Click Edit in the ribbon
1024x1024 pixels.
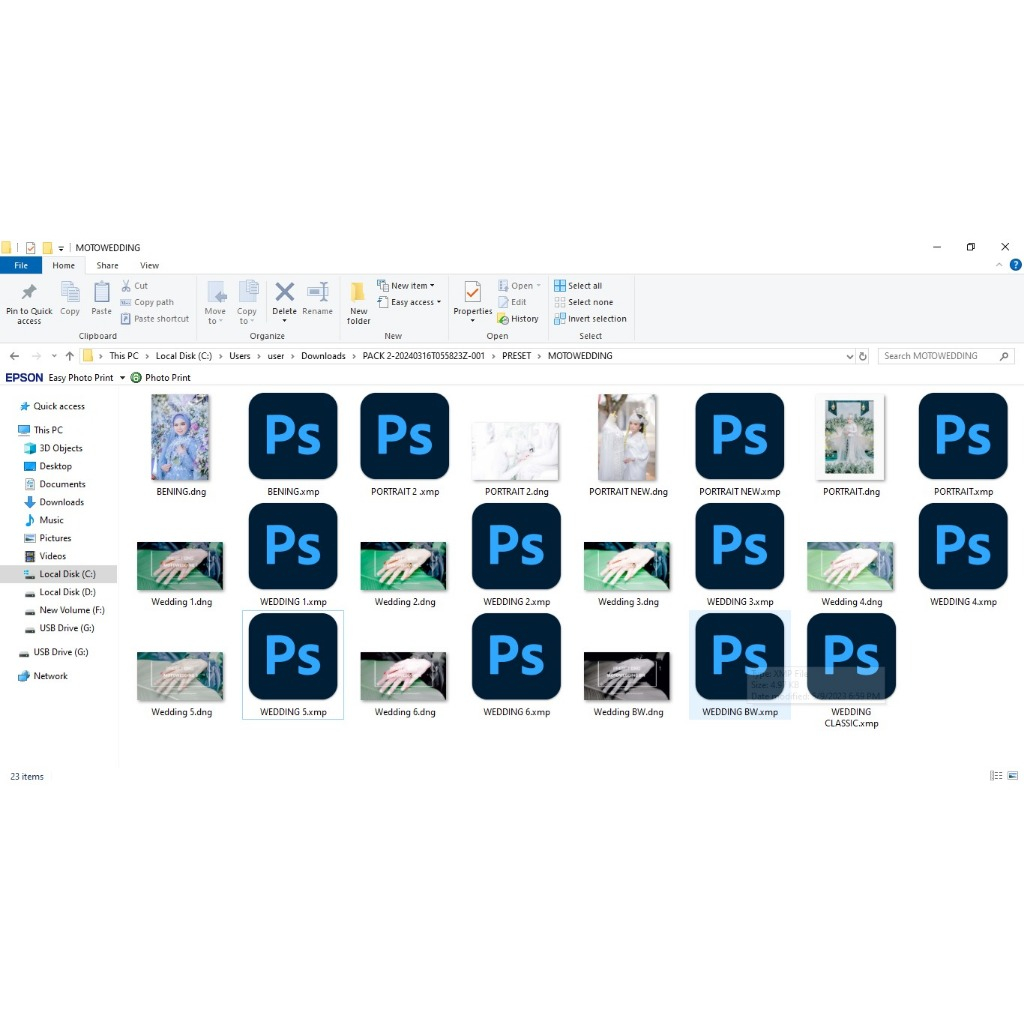(512, 302)
